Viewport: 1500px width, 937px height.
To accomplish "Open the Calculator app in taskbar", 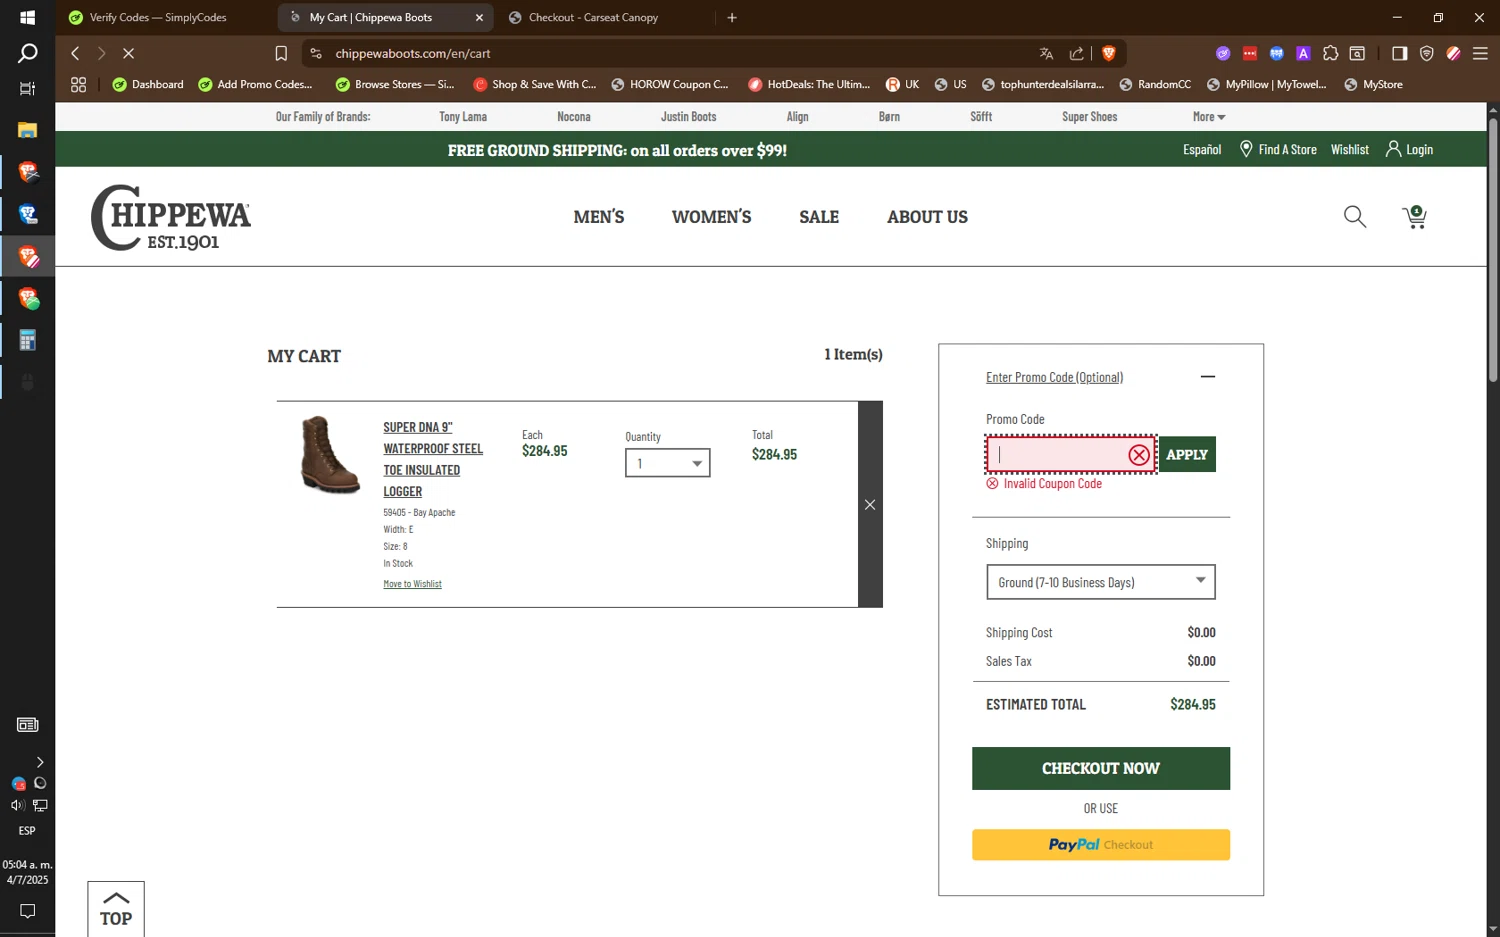I will coord(27,340).
